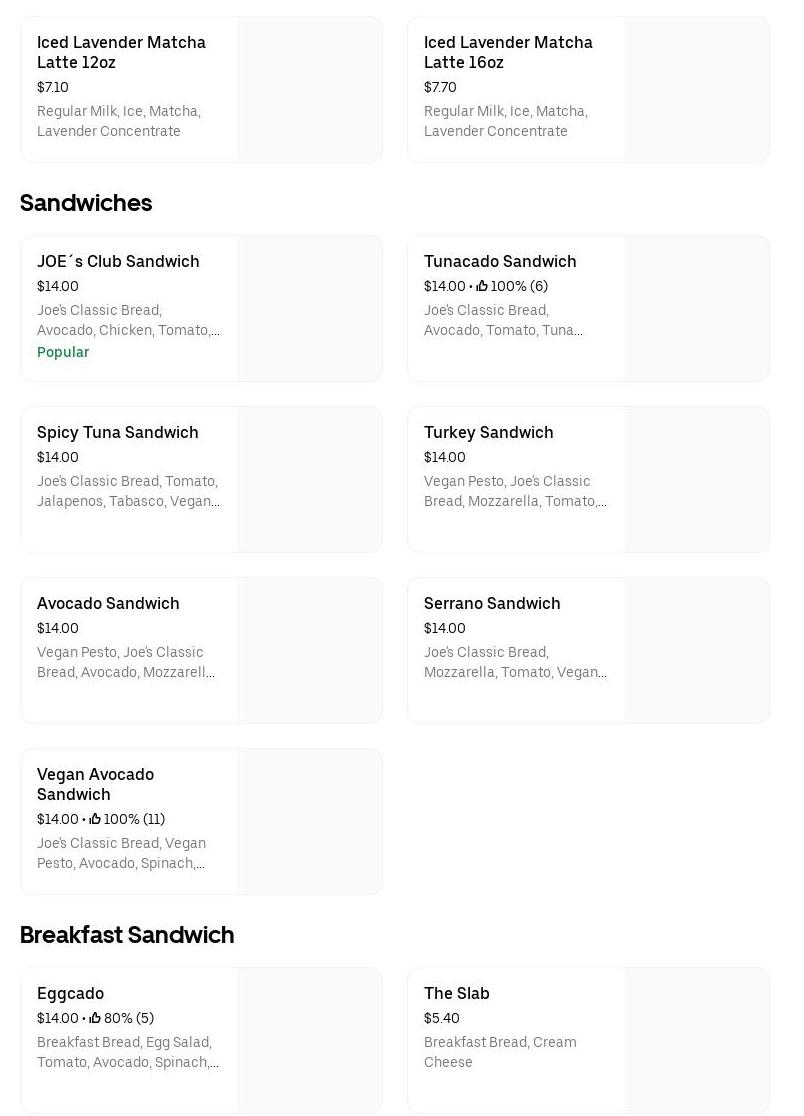Image resolution: width=804 pixels, height=1116 pixels.
Task: Choose the Avocado Sandwich title
Action: (x=108, y=604)
